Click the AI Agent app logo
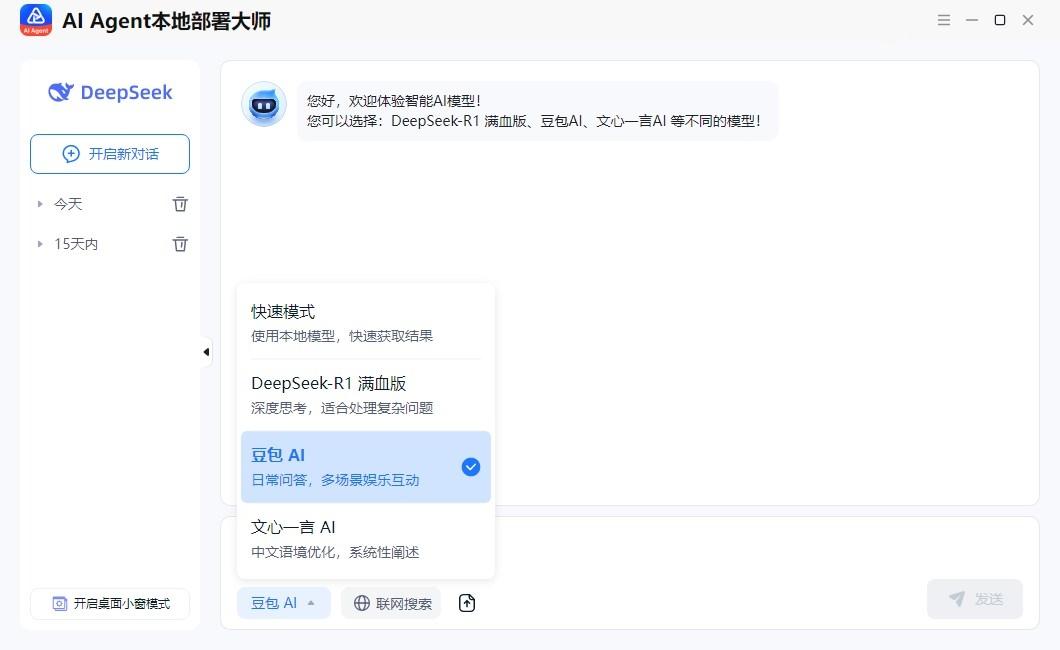 click(36, 20)
